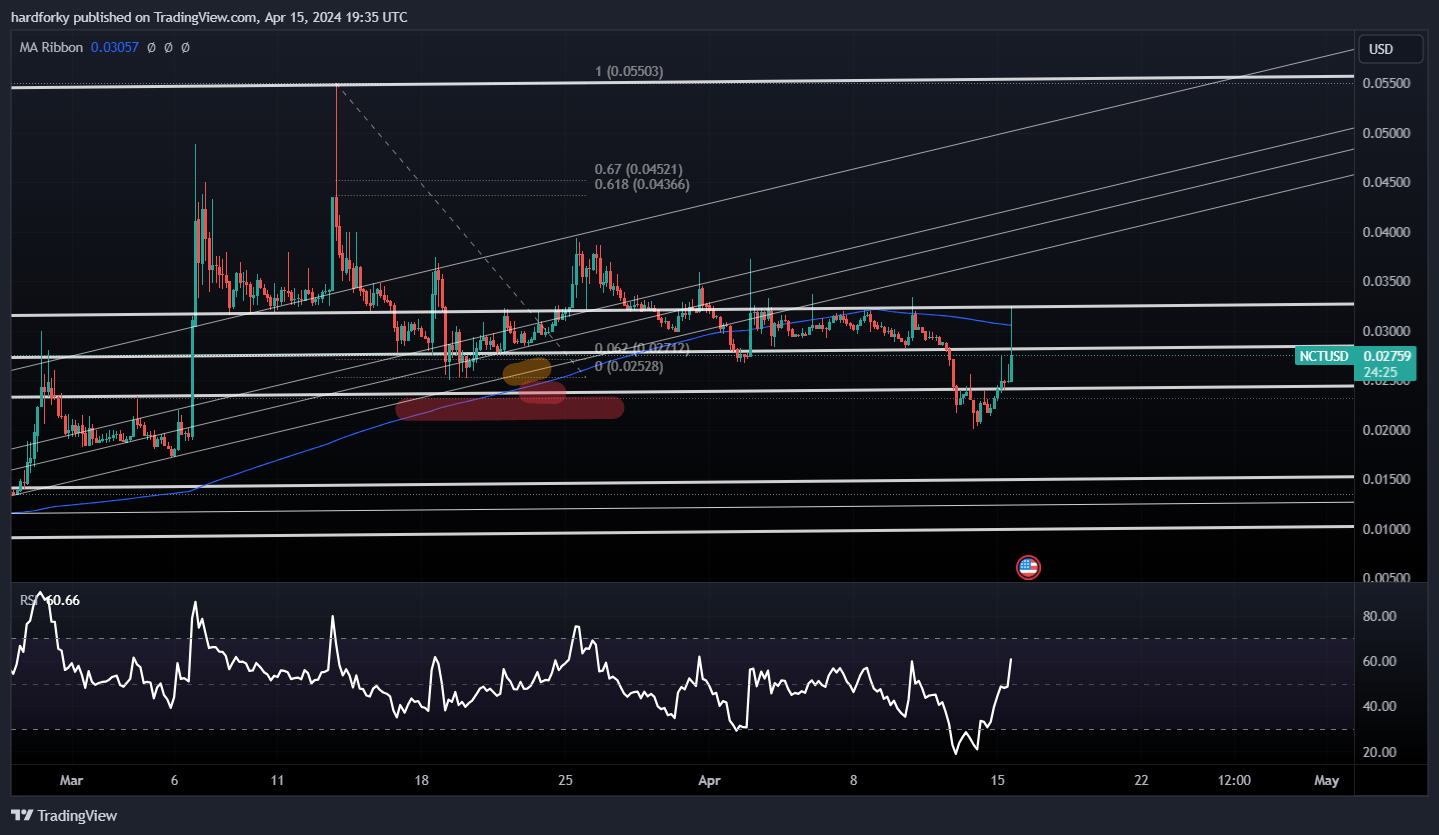Click the 0.02000 price axis label
The height and width of the screenshot is (835, 1439).
1387,430
